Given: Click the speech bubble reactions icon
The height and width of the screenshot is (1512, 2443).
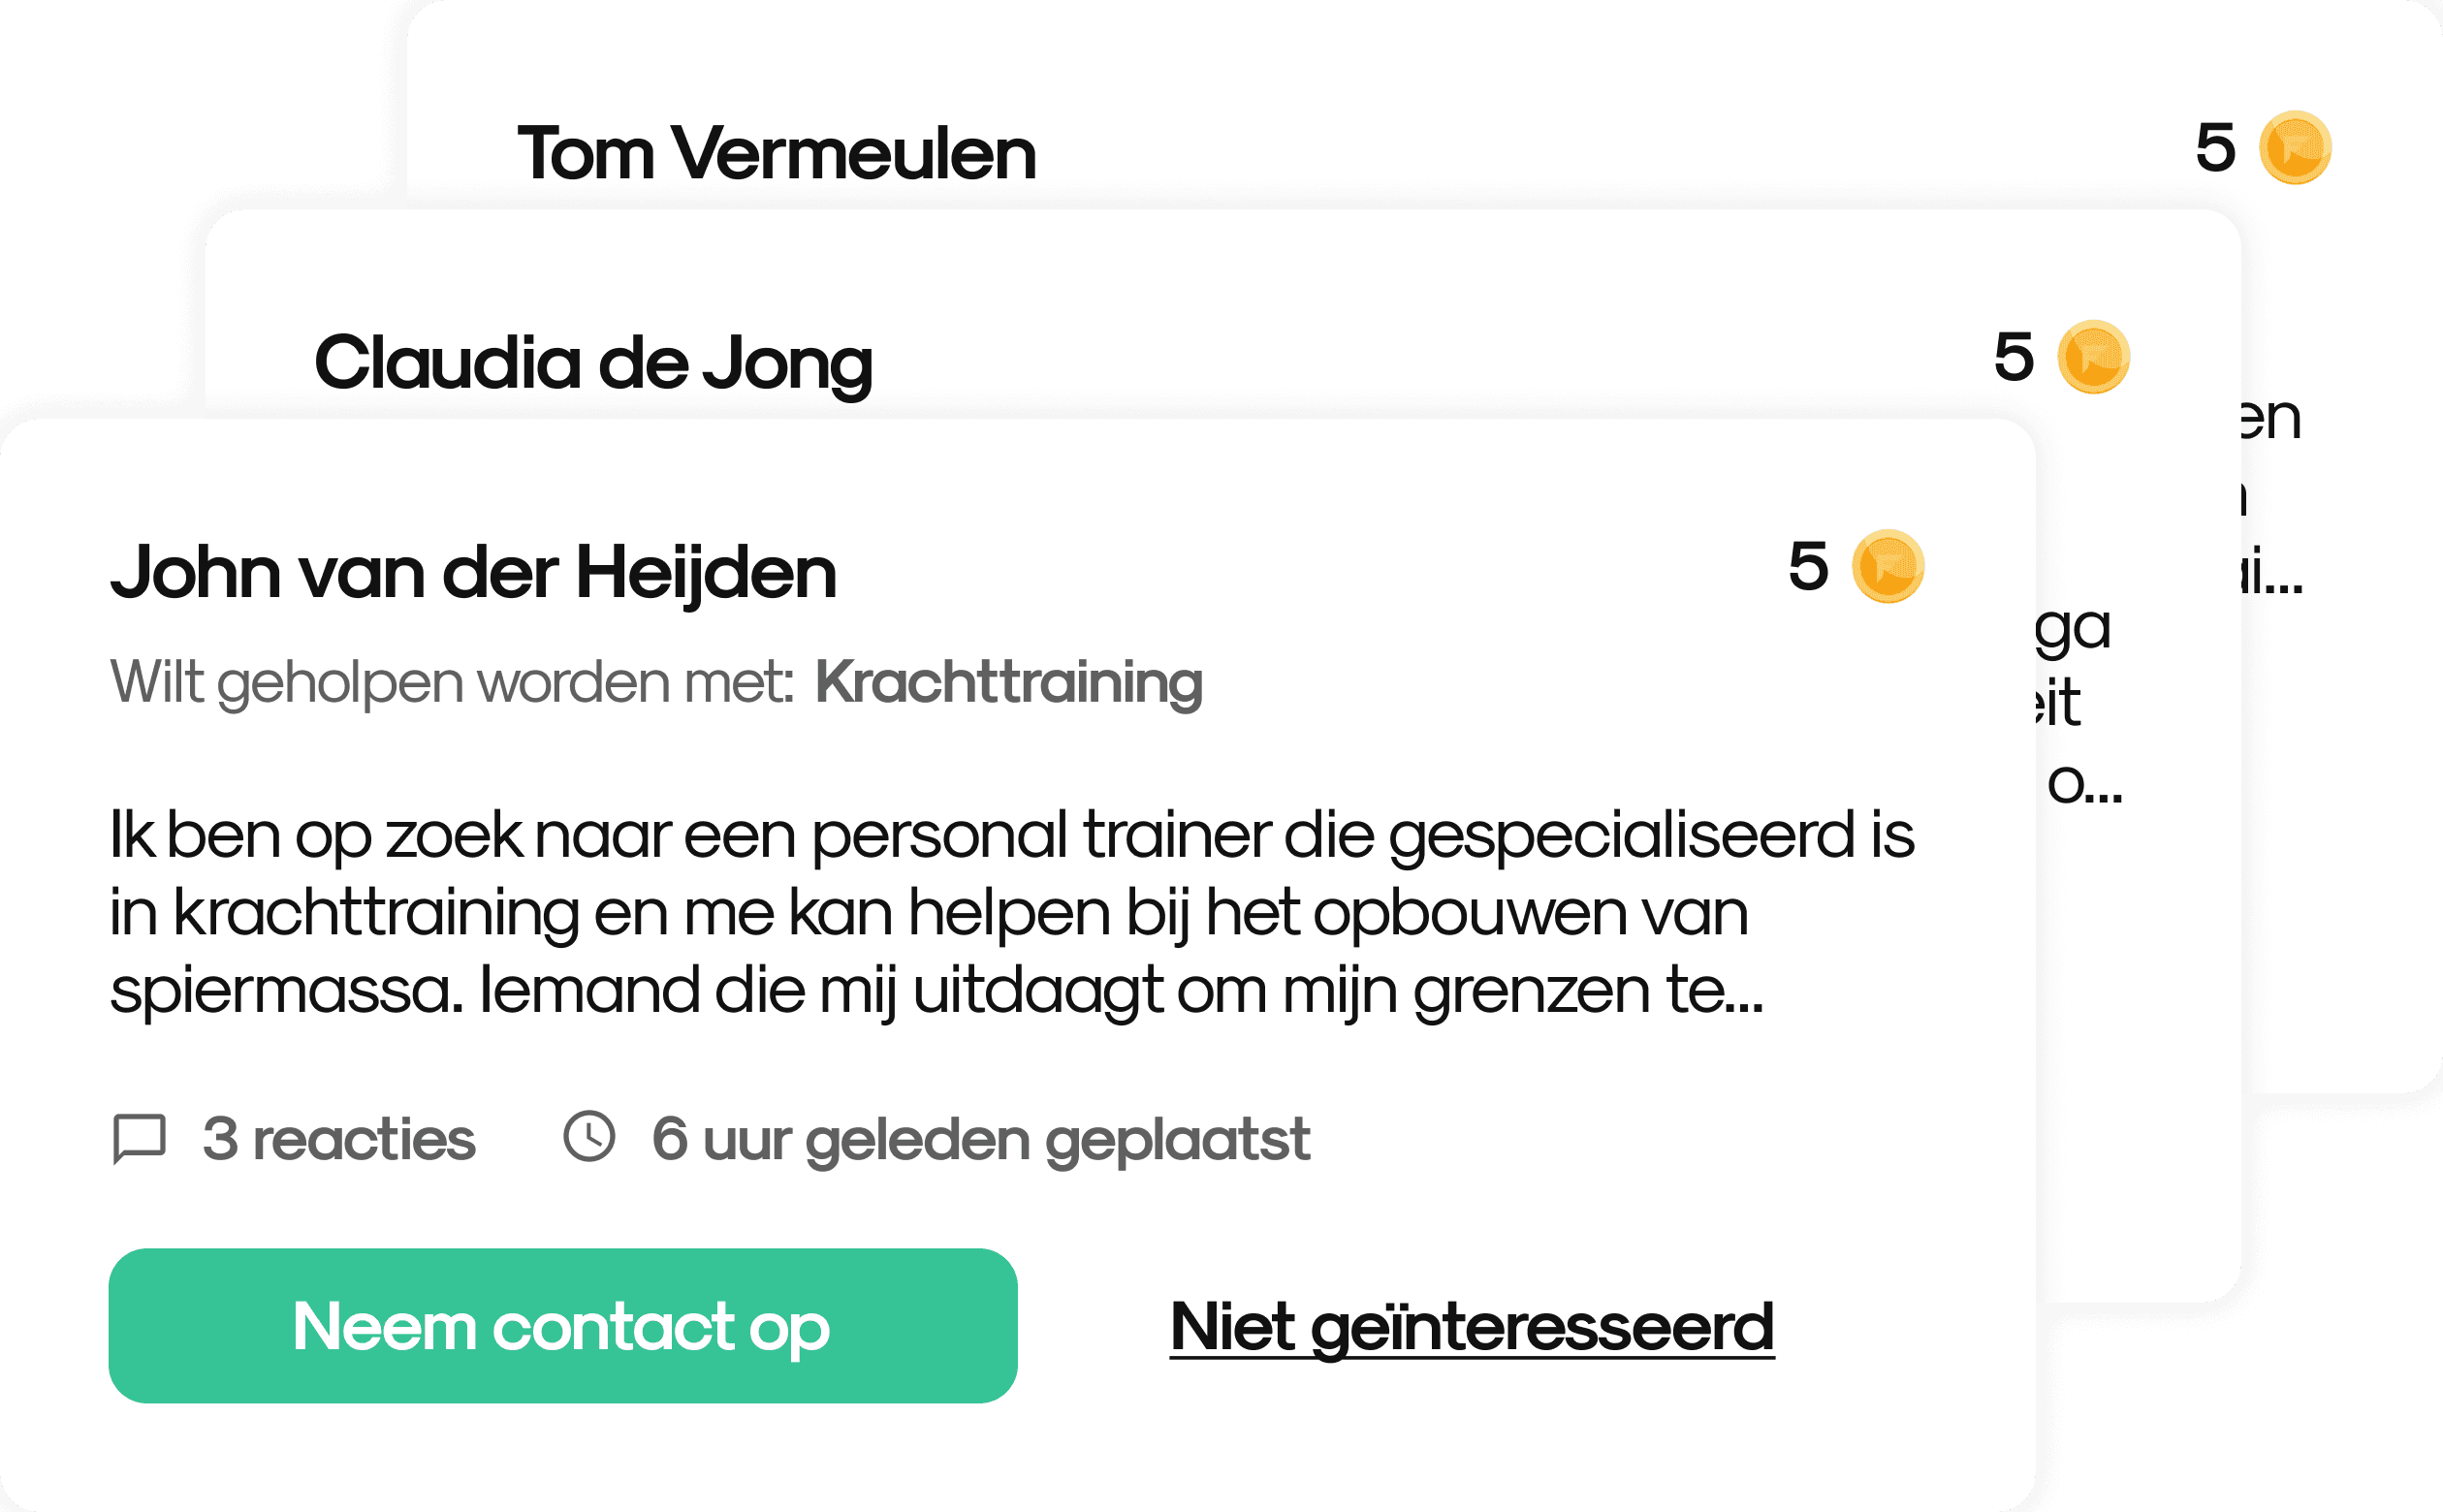Looking at the screenshot, I should click(139, 1139).
